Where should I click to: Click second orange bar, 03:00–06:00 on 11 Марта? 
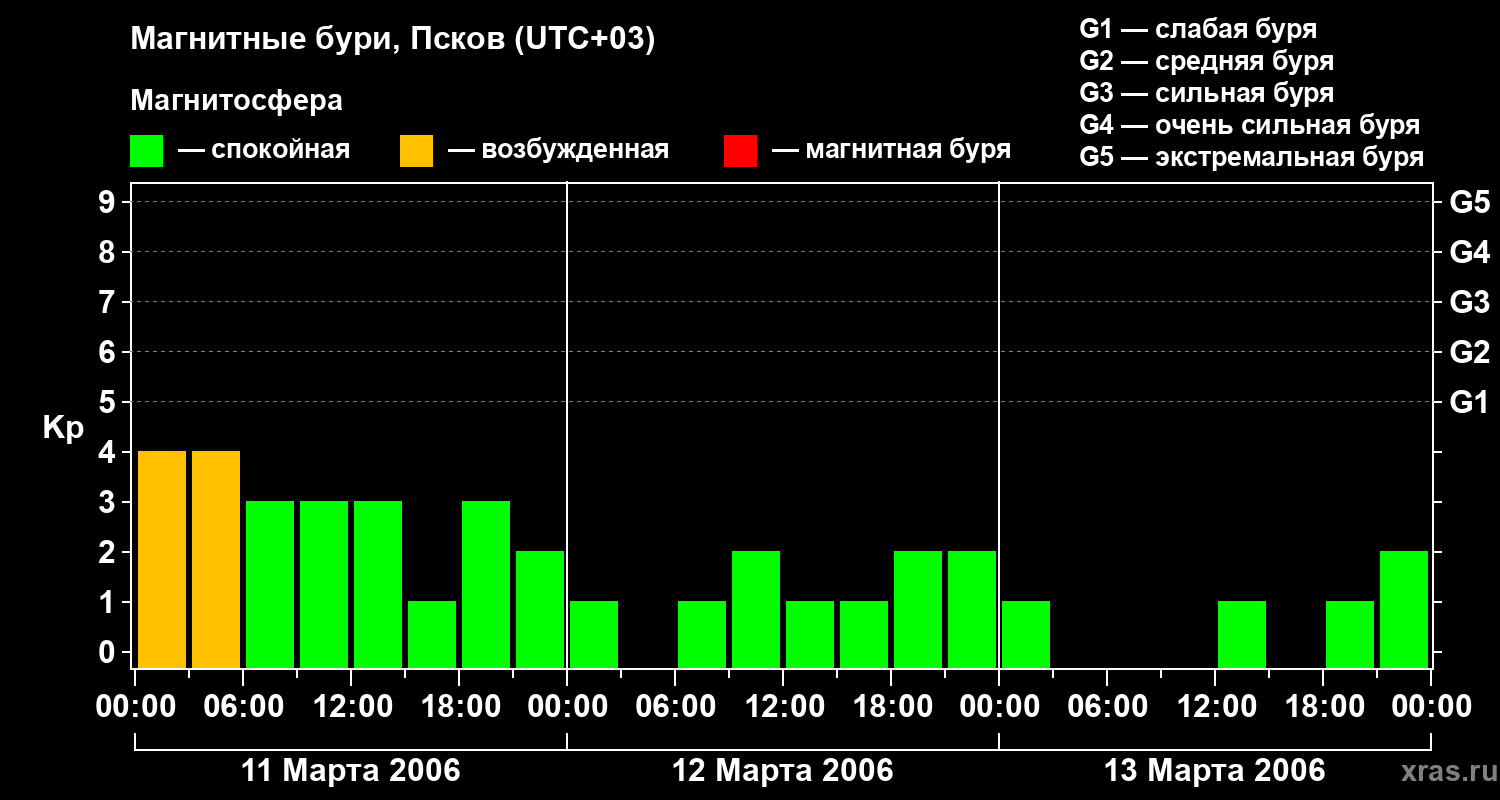(x=216, y=559)
